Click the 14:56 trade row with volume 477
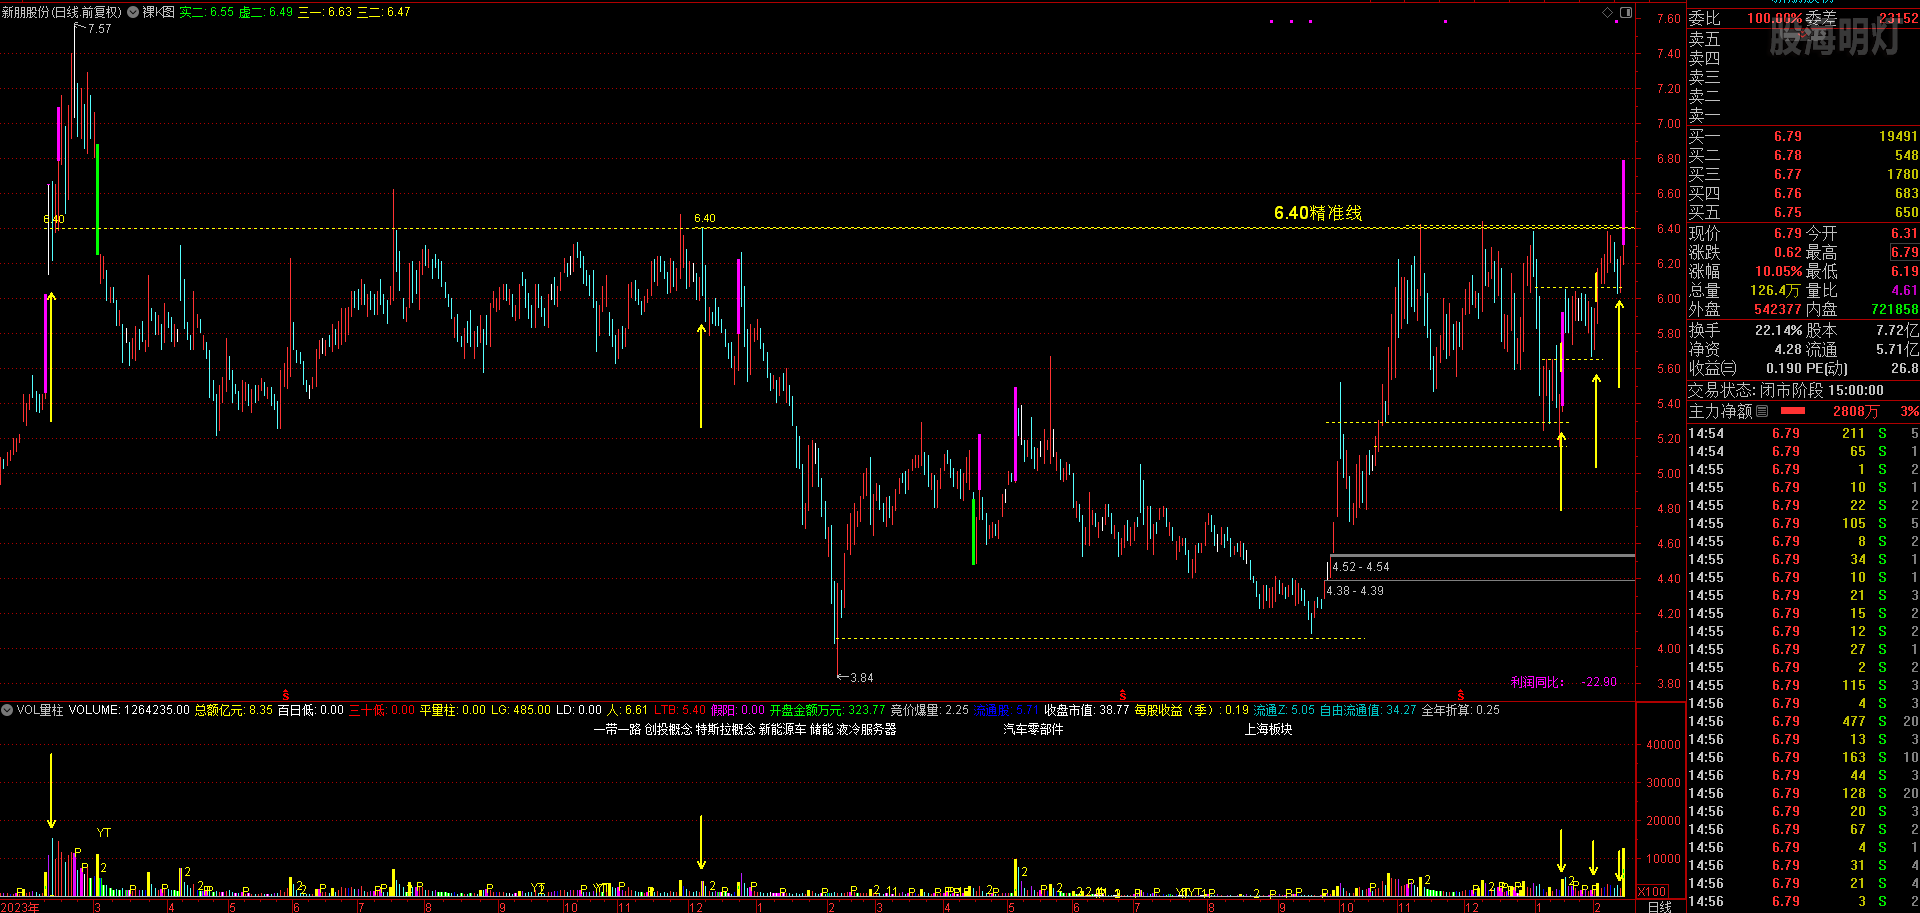The image size is (1920, 913). pyautogui.click(x=1803, y=721)
